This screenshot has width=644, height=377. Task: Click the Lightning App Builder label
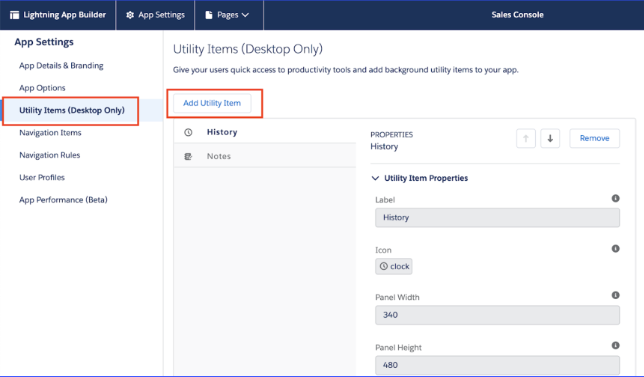coord(64,15)
